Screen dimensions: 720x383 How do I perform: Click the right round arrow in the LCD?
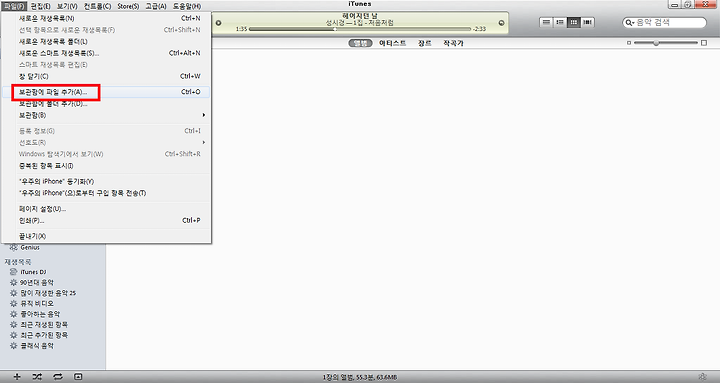(x=501, y=23)
